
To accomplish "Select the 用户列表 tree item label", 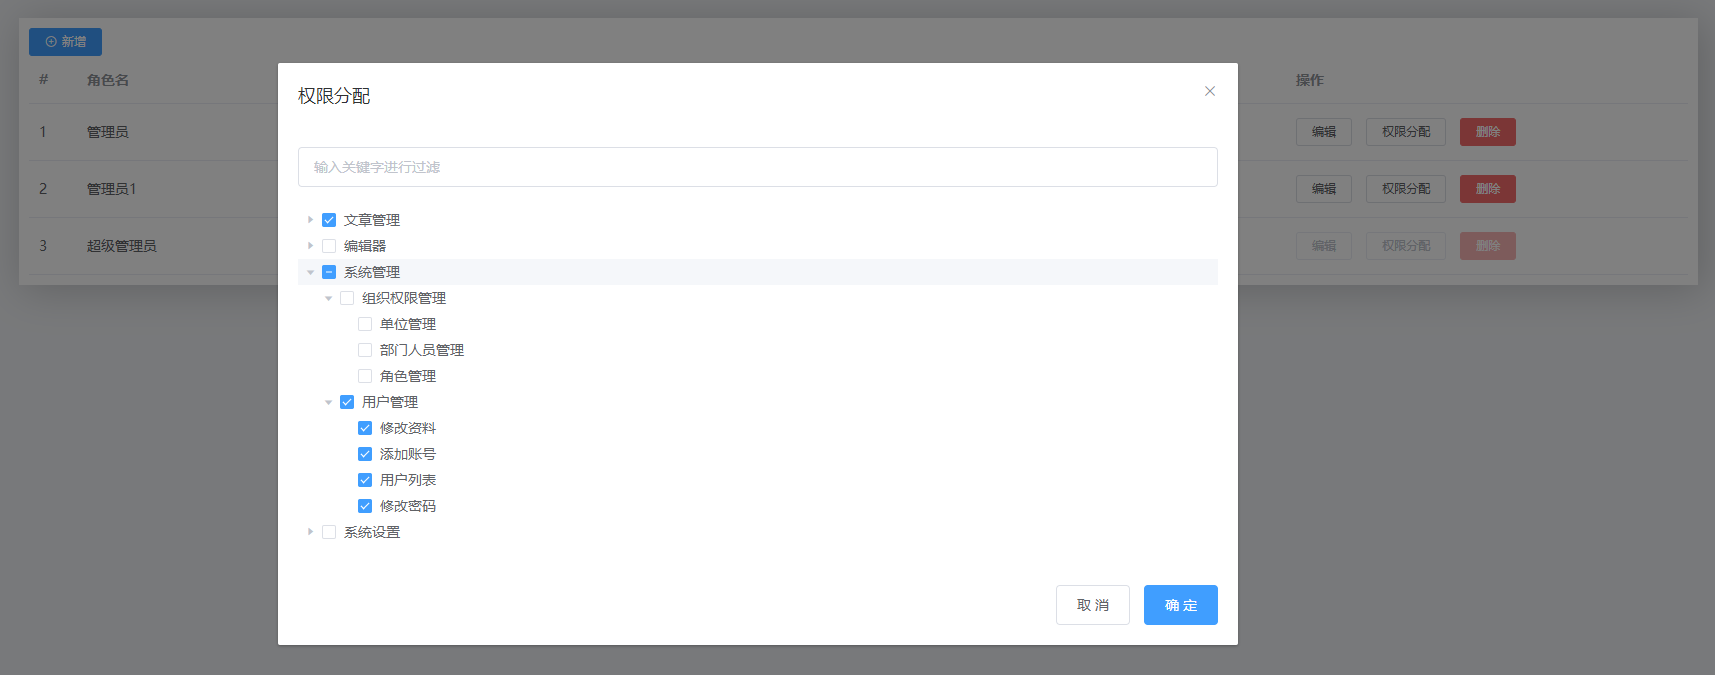I will pos(408,480).
